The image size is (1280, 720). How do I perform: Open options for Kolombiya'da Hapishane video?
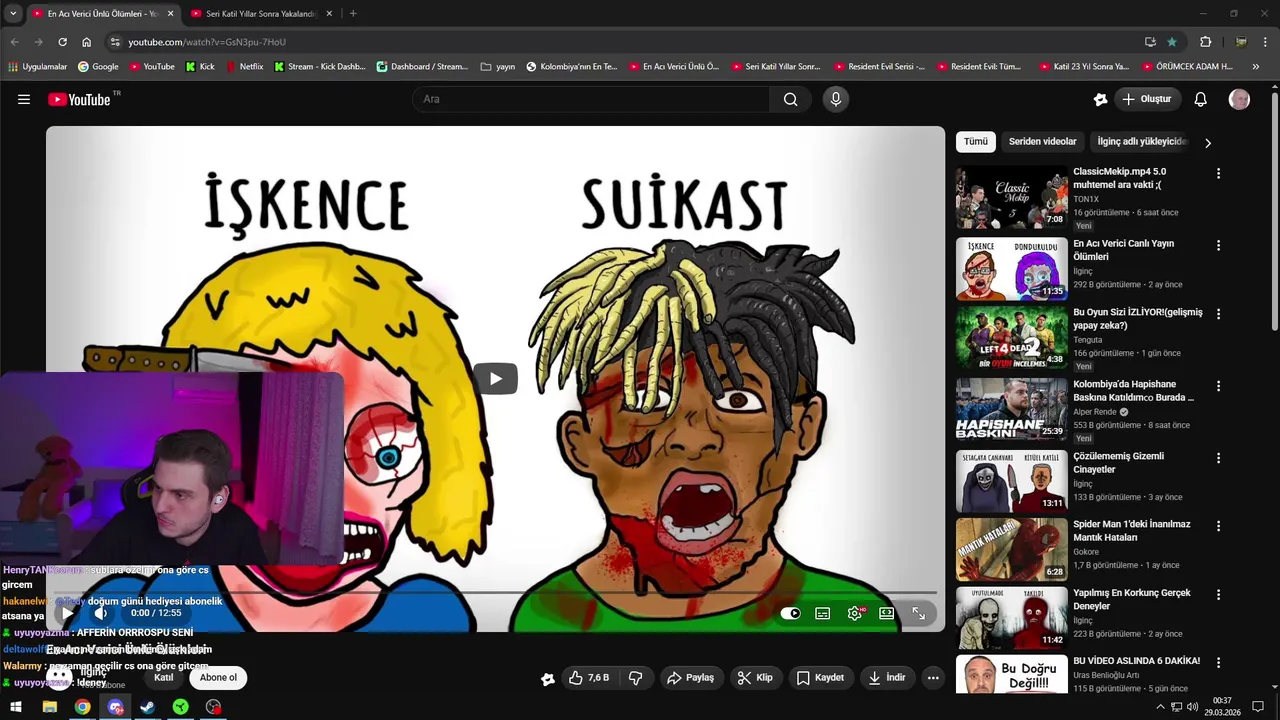coord(1218,386)
